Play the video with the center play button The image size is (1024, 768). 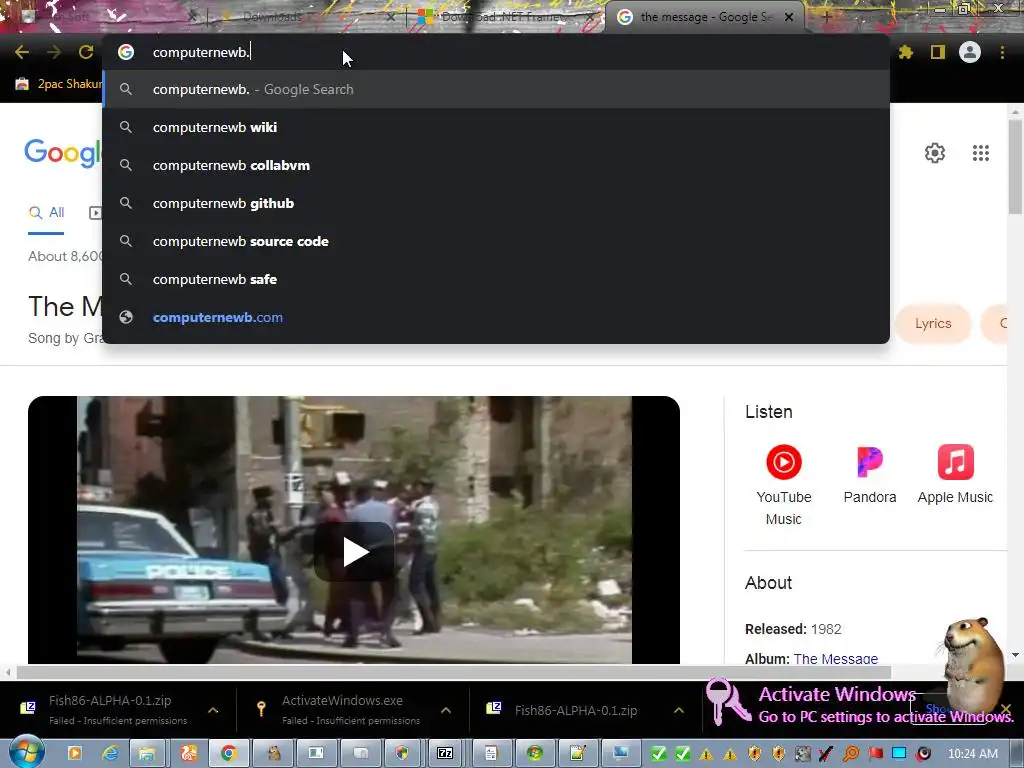pyautogui.click(x=355, y=552)
